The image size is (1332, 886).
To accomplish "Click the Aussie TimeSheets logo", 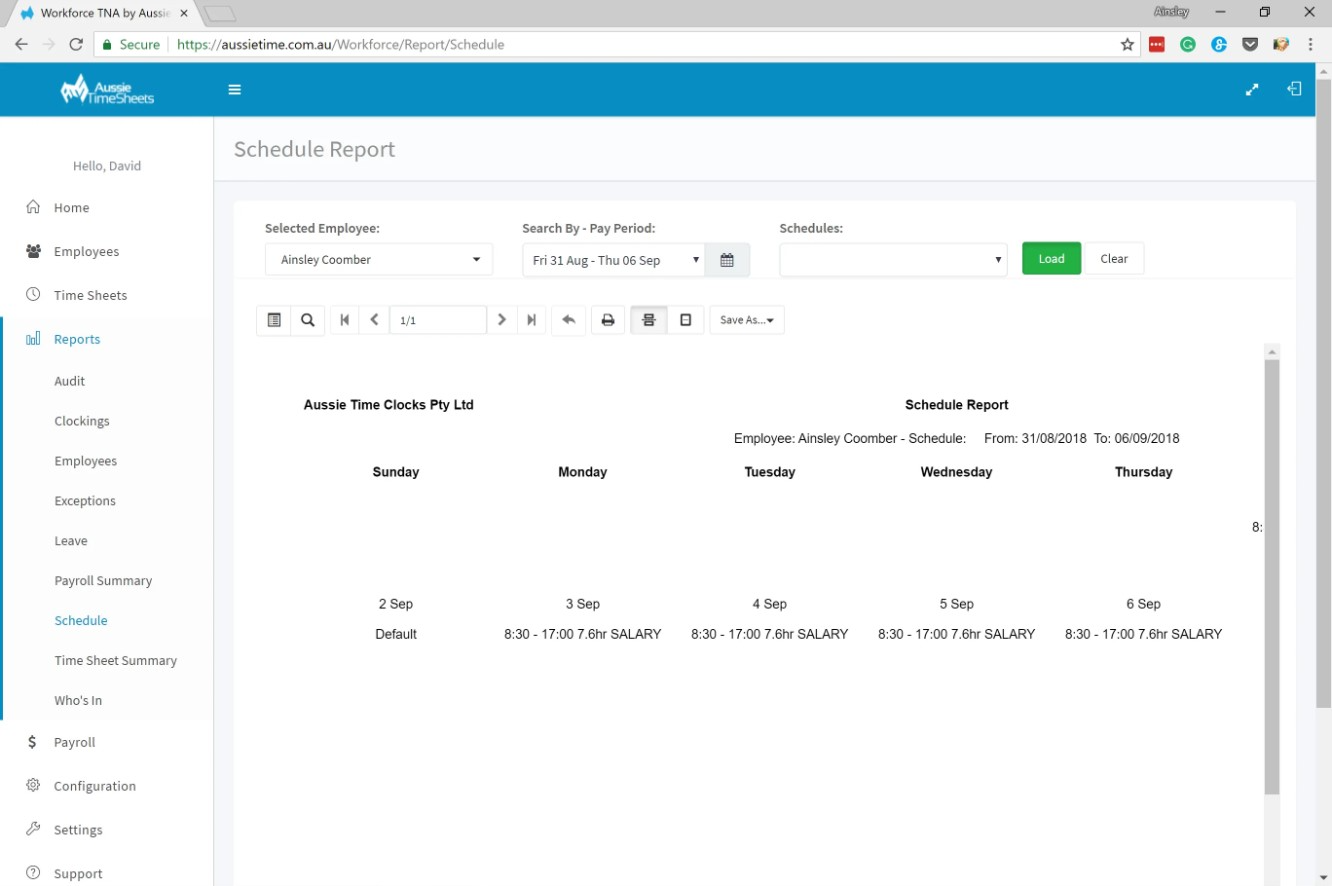I will click(108, 89).
